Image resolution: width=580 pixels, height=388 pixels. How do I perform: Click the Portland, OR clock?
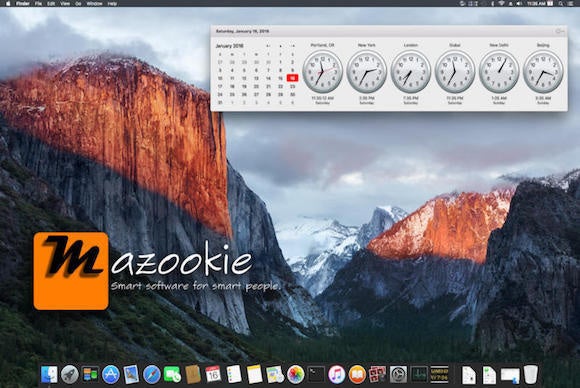coord(323,72)
